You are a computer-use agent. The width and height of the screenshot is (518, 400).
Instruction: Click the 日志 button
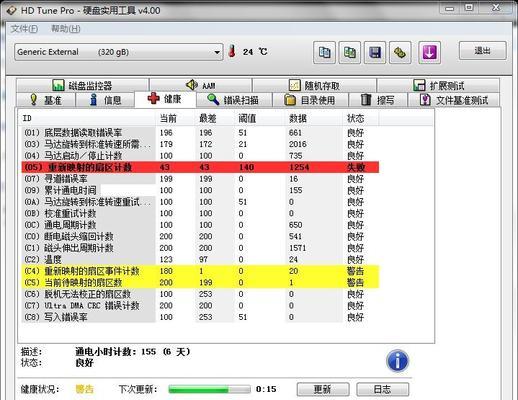(x=383, y=389)
